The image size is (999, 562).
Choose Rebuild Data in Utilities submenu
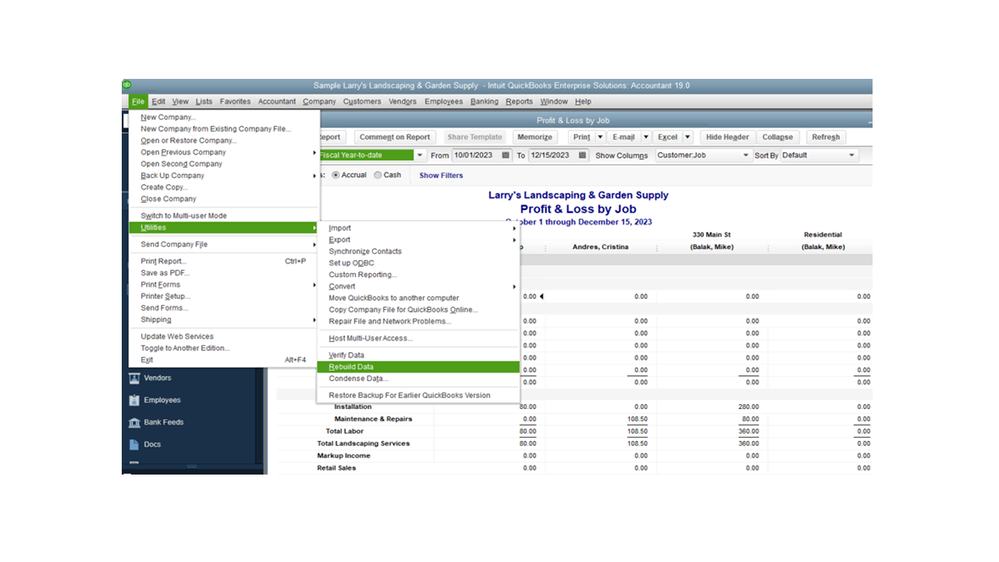point(419,367)
